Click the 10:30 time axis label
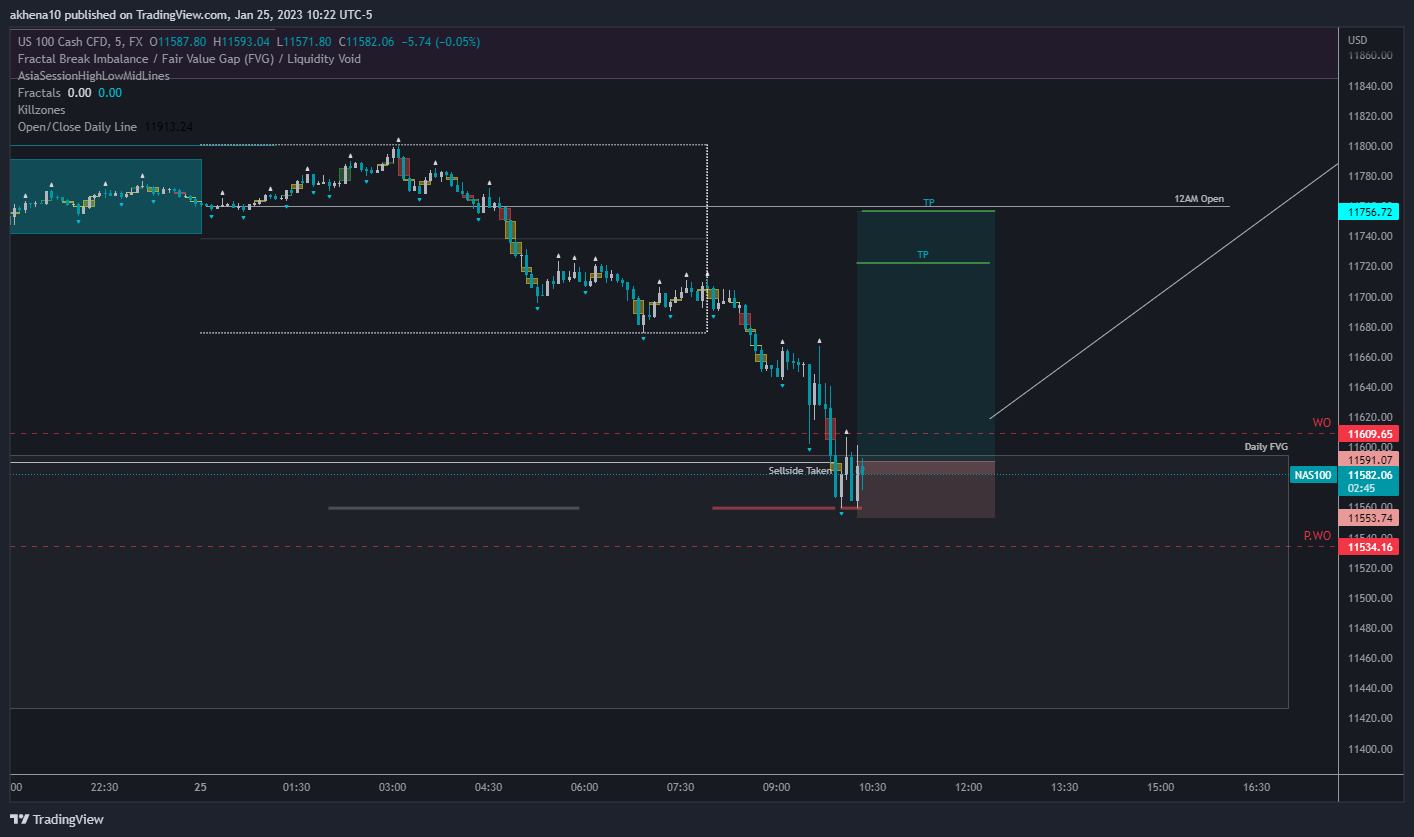The image size is (1414, 837). click(872, 787)
